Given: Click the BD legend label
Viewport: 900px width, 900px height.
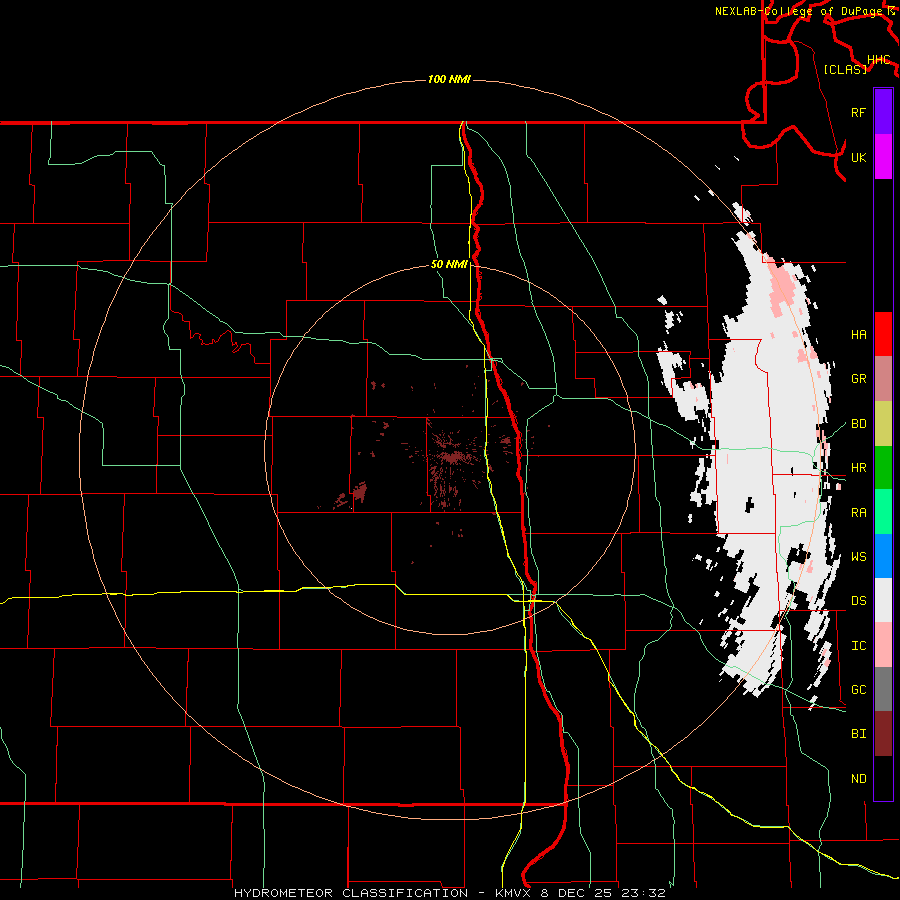Looking at the screenshot, I should click(x=858, y=424).
